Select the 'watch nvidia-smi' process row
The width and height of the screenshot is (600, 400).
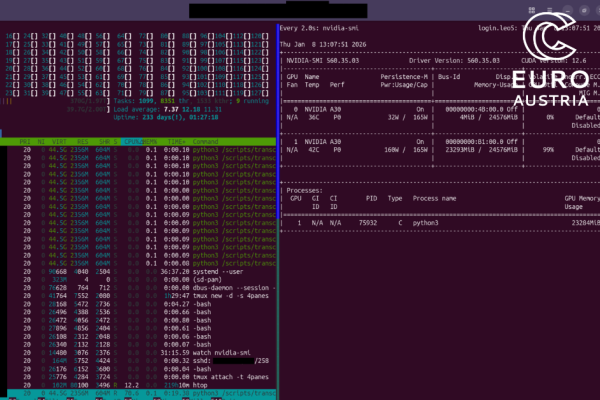(x=142, y=353)
